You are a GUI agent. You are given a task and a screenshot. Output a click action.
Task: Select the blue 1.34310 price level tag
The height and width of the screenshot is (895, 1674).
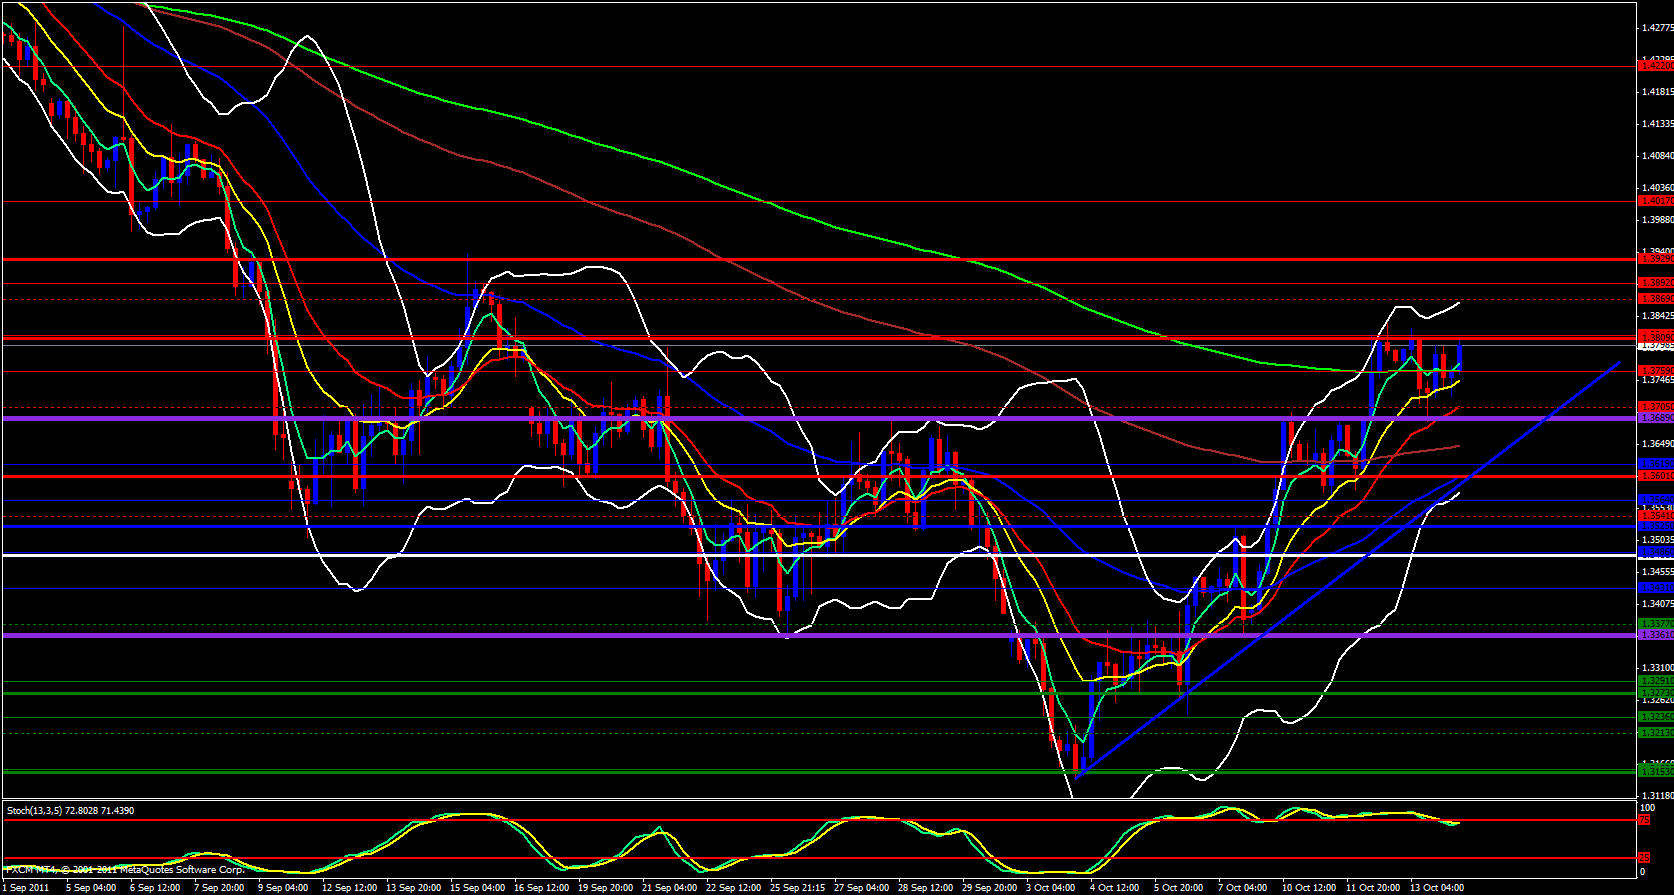(x=1655, y=588)
